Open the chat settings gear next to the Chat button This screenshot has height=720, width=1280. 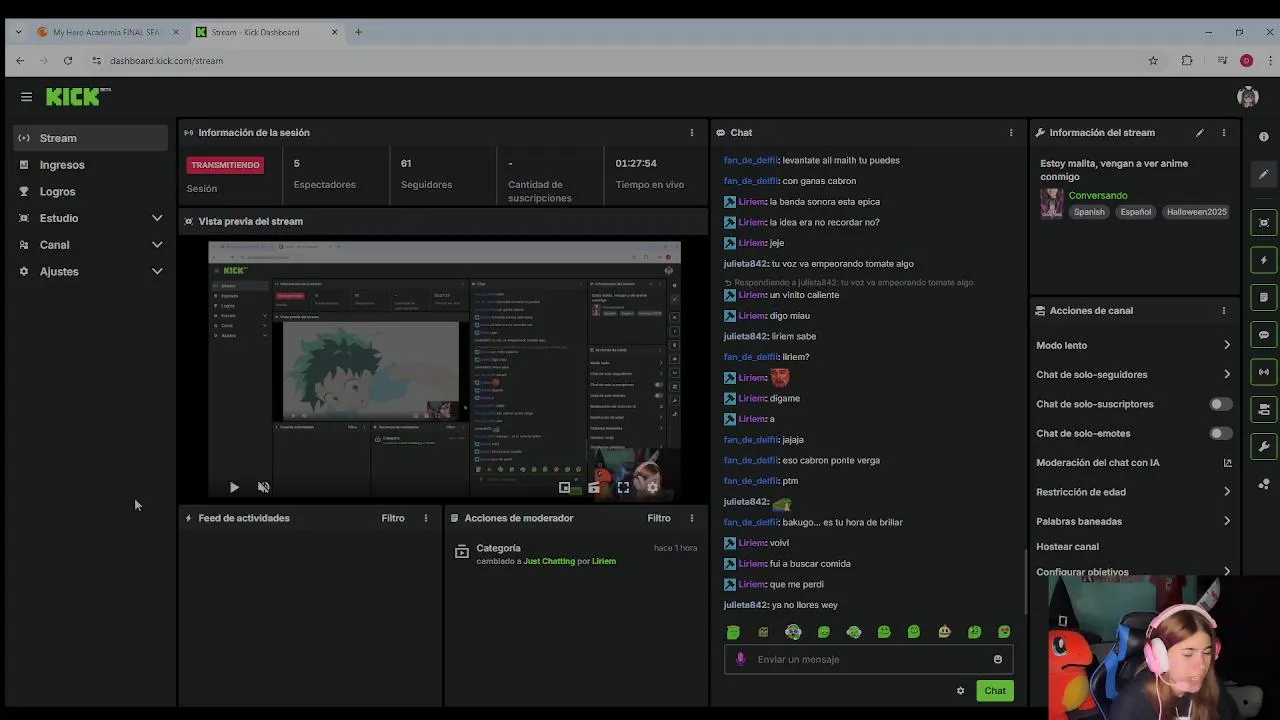click(x=960, y=691)
